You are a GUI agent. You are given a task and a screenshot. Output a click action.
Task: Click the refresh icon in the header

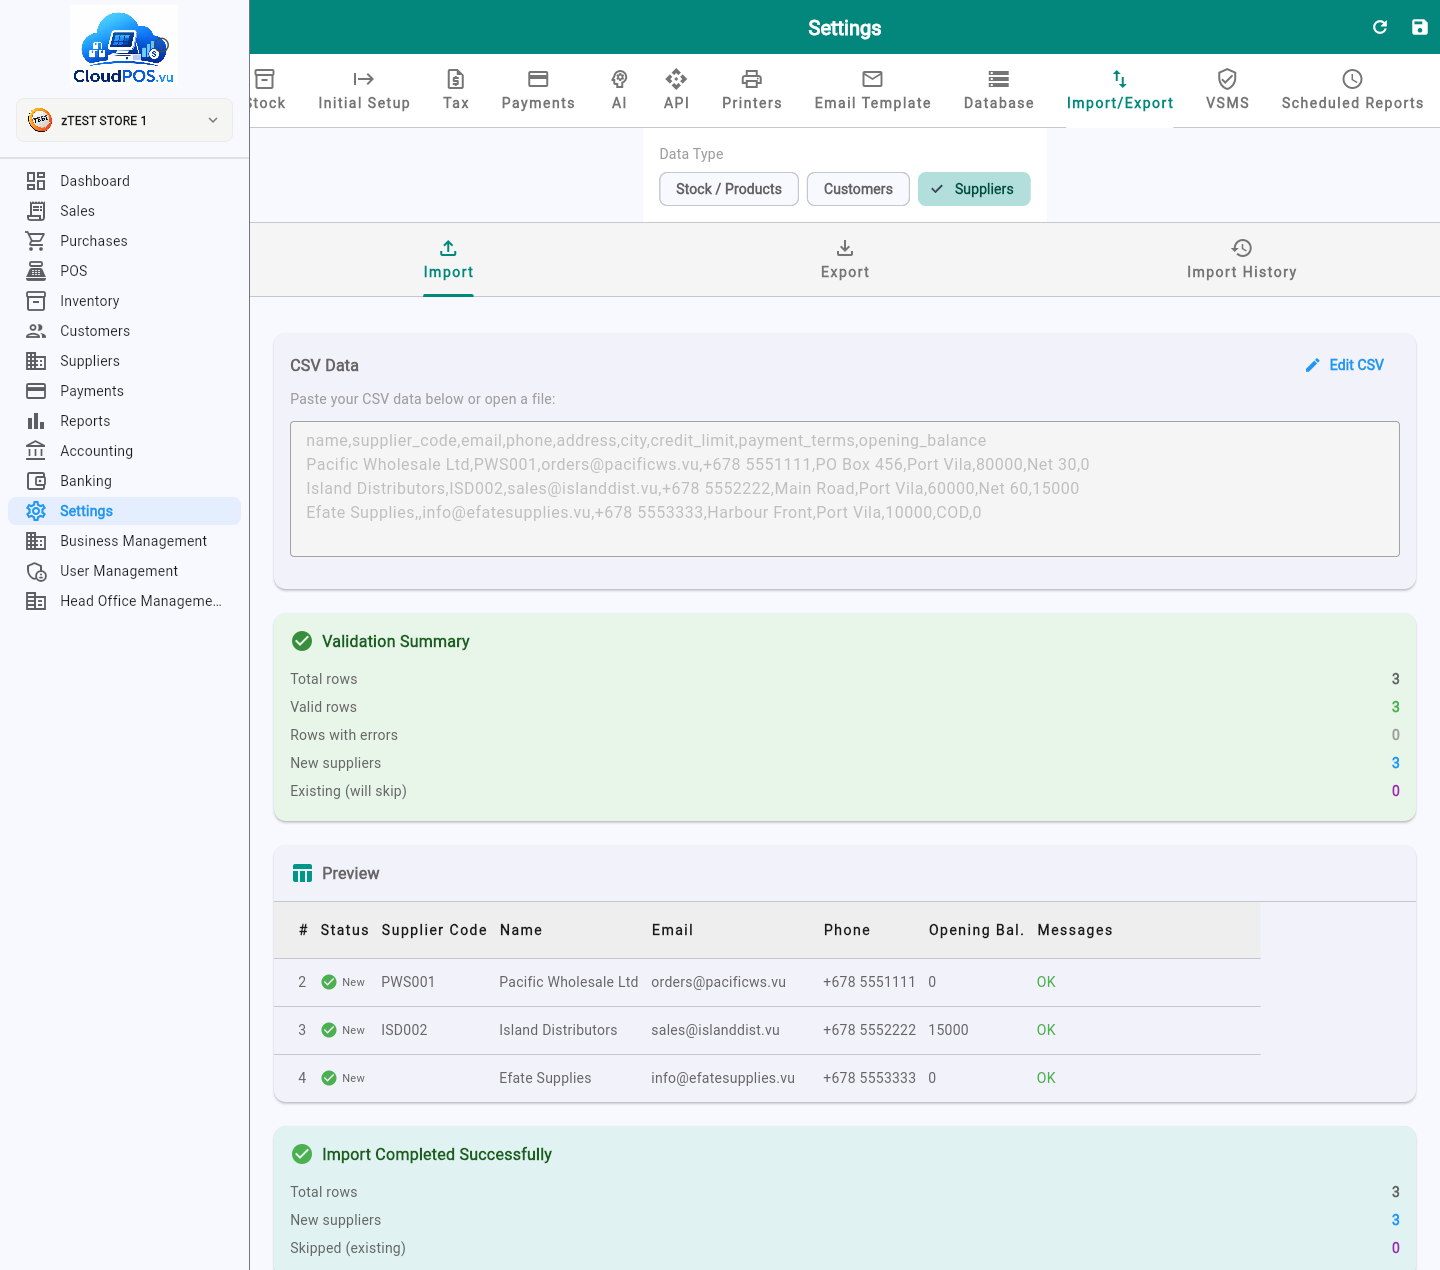point(1380,27)
